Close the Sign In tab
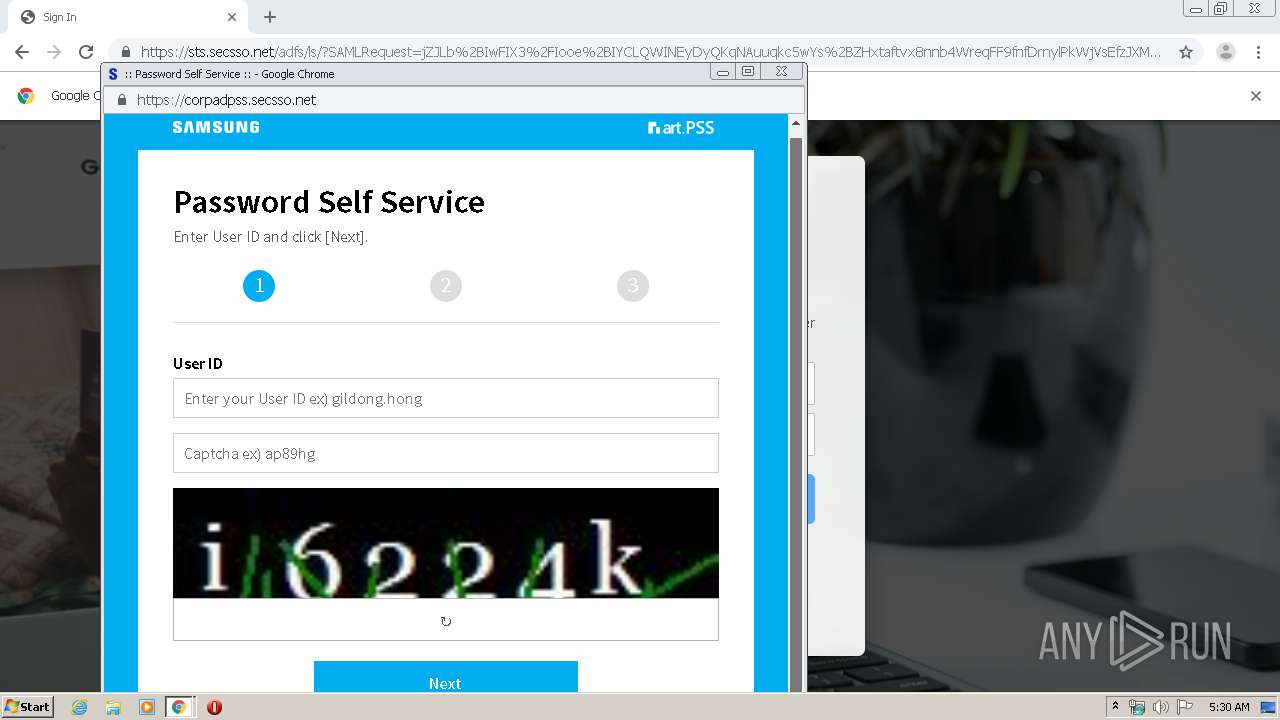Image resolution: width=1280 pixels, height=720 pixels. tap(232, 17)
